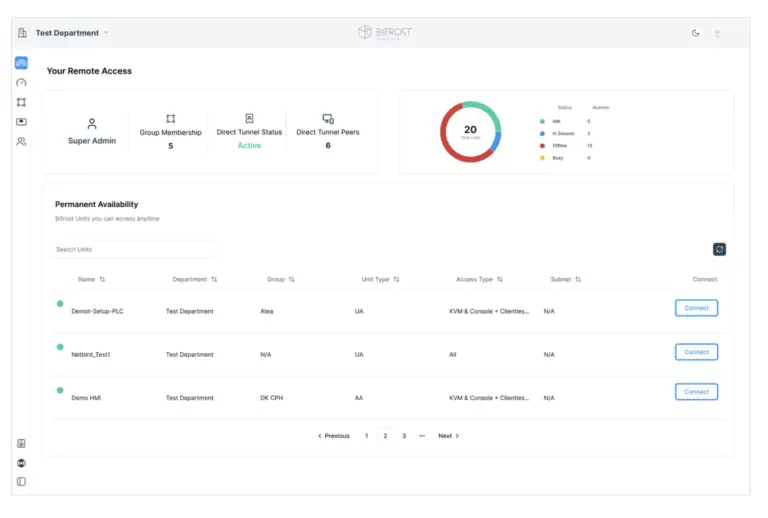Toggle dark mode with the moon icon

coord(696,33)
